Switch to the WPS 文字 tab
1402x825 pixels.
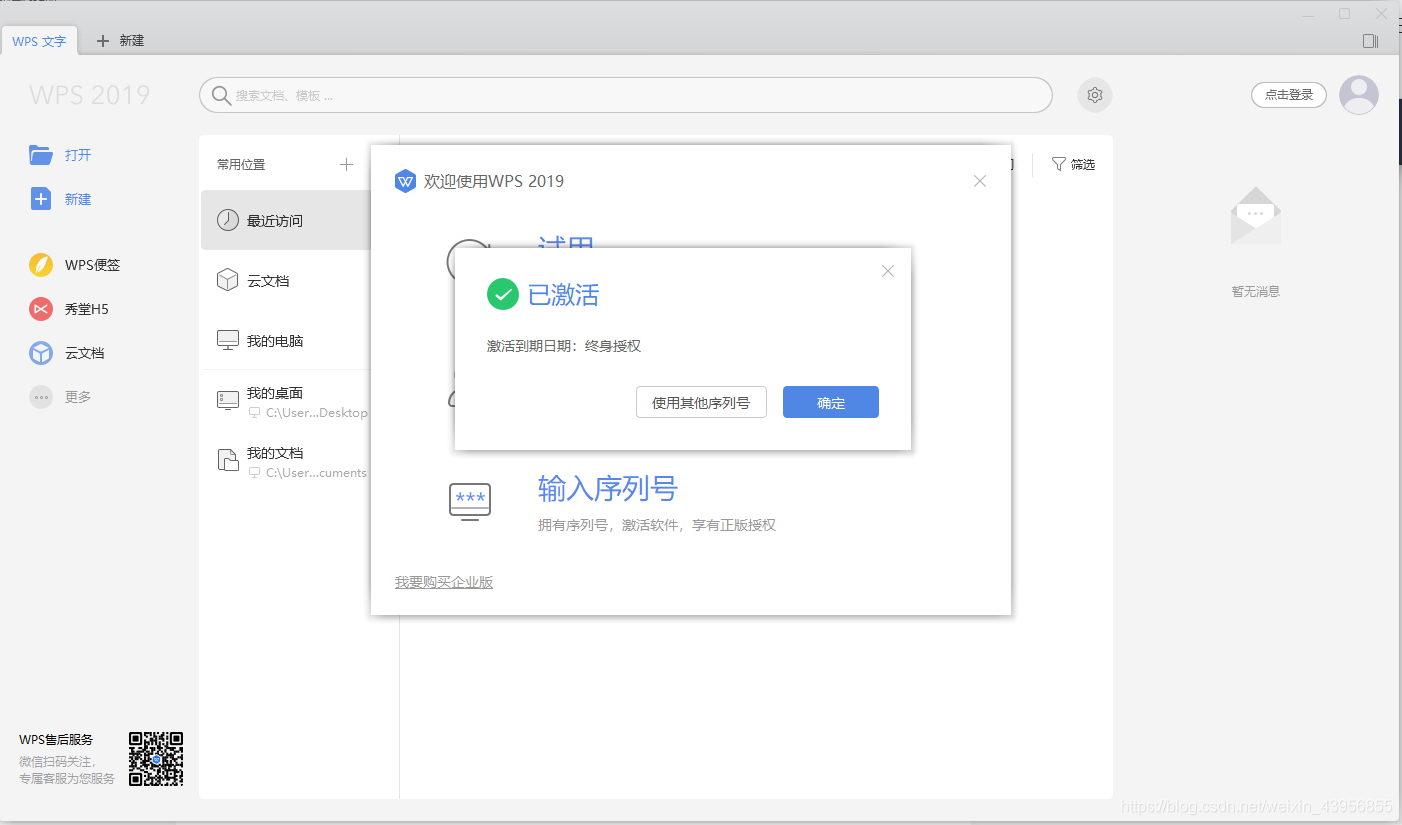click(39, 41)
